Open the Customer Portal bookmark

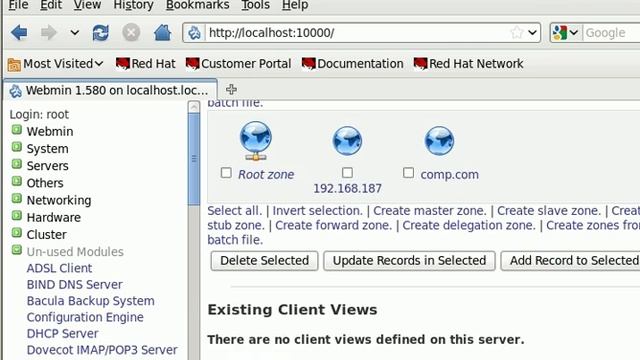pos(238,64)
